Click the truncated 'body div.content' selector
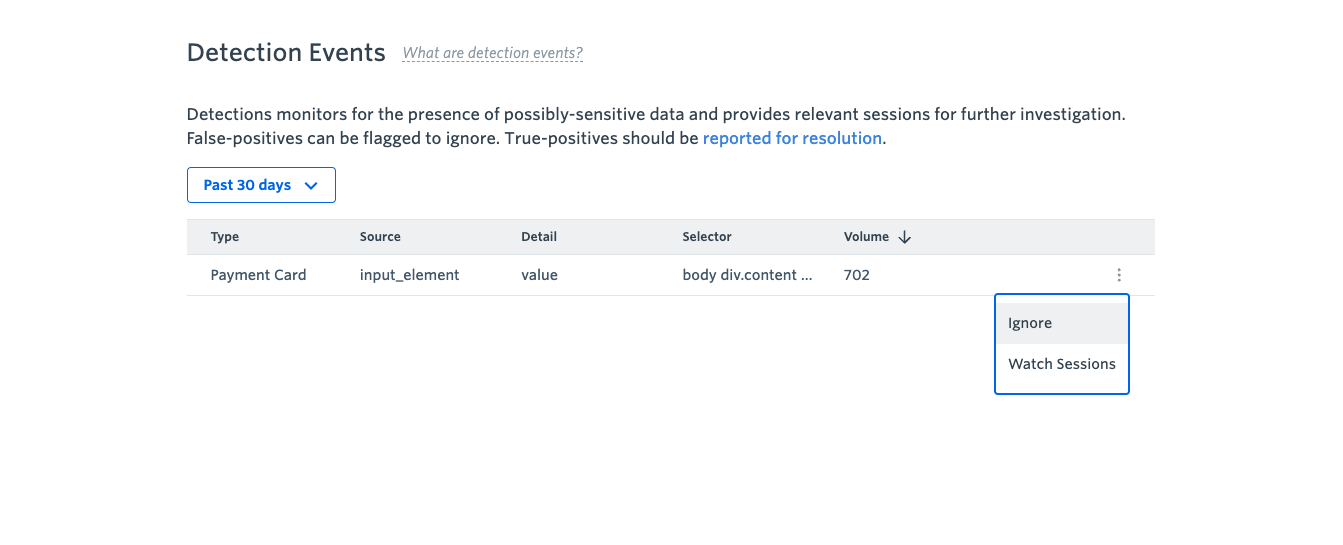The image size is (1343, 545). 747,275
